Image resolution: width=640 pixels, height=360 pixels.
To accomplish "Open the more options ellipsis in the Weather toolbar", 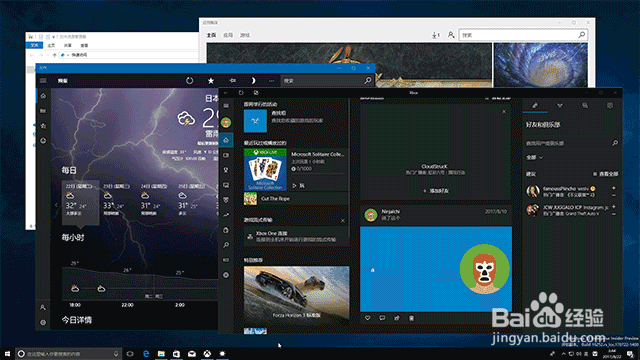I will [x=271, y=81].
